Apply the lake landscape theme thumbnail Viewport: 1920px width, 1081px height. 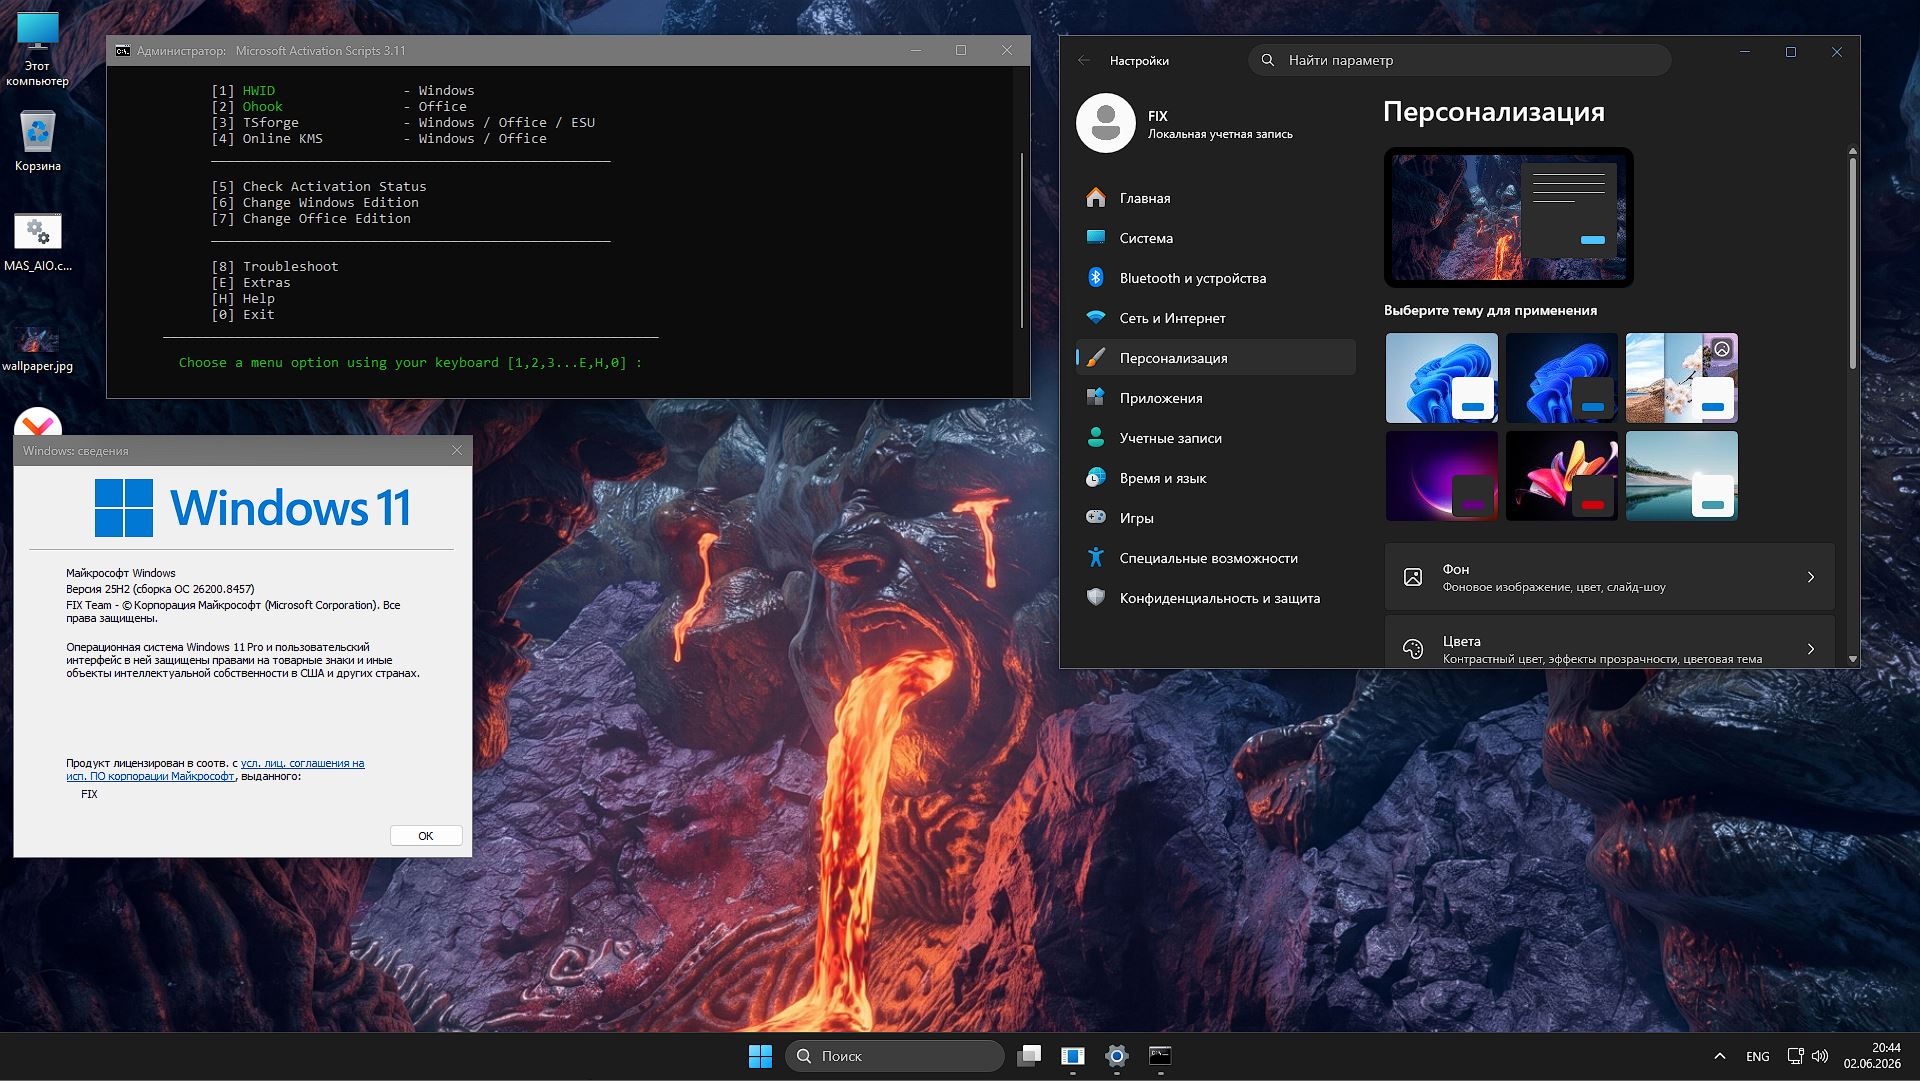point(1681,476)
